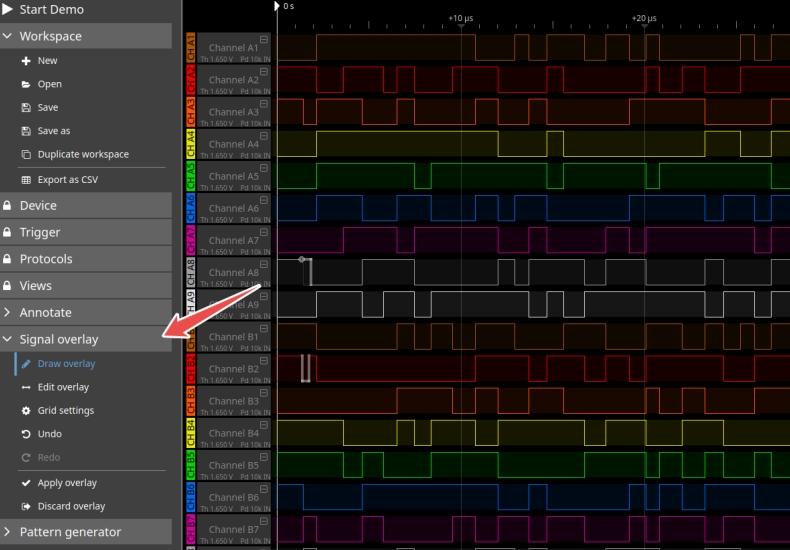Open Grid settings gear icon
Screen dimensions: 790x550
[27, 411]
